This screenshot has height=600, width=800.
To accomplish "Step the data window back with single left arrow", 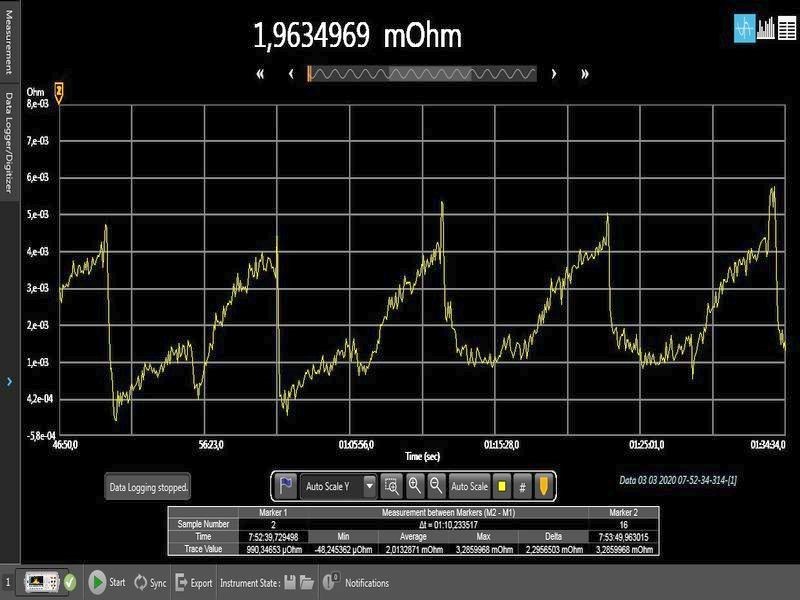I will (x=291, y=74).
